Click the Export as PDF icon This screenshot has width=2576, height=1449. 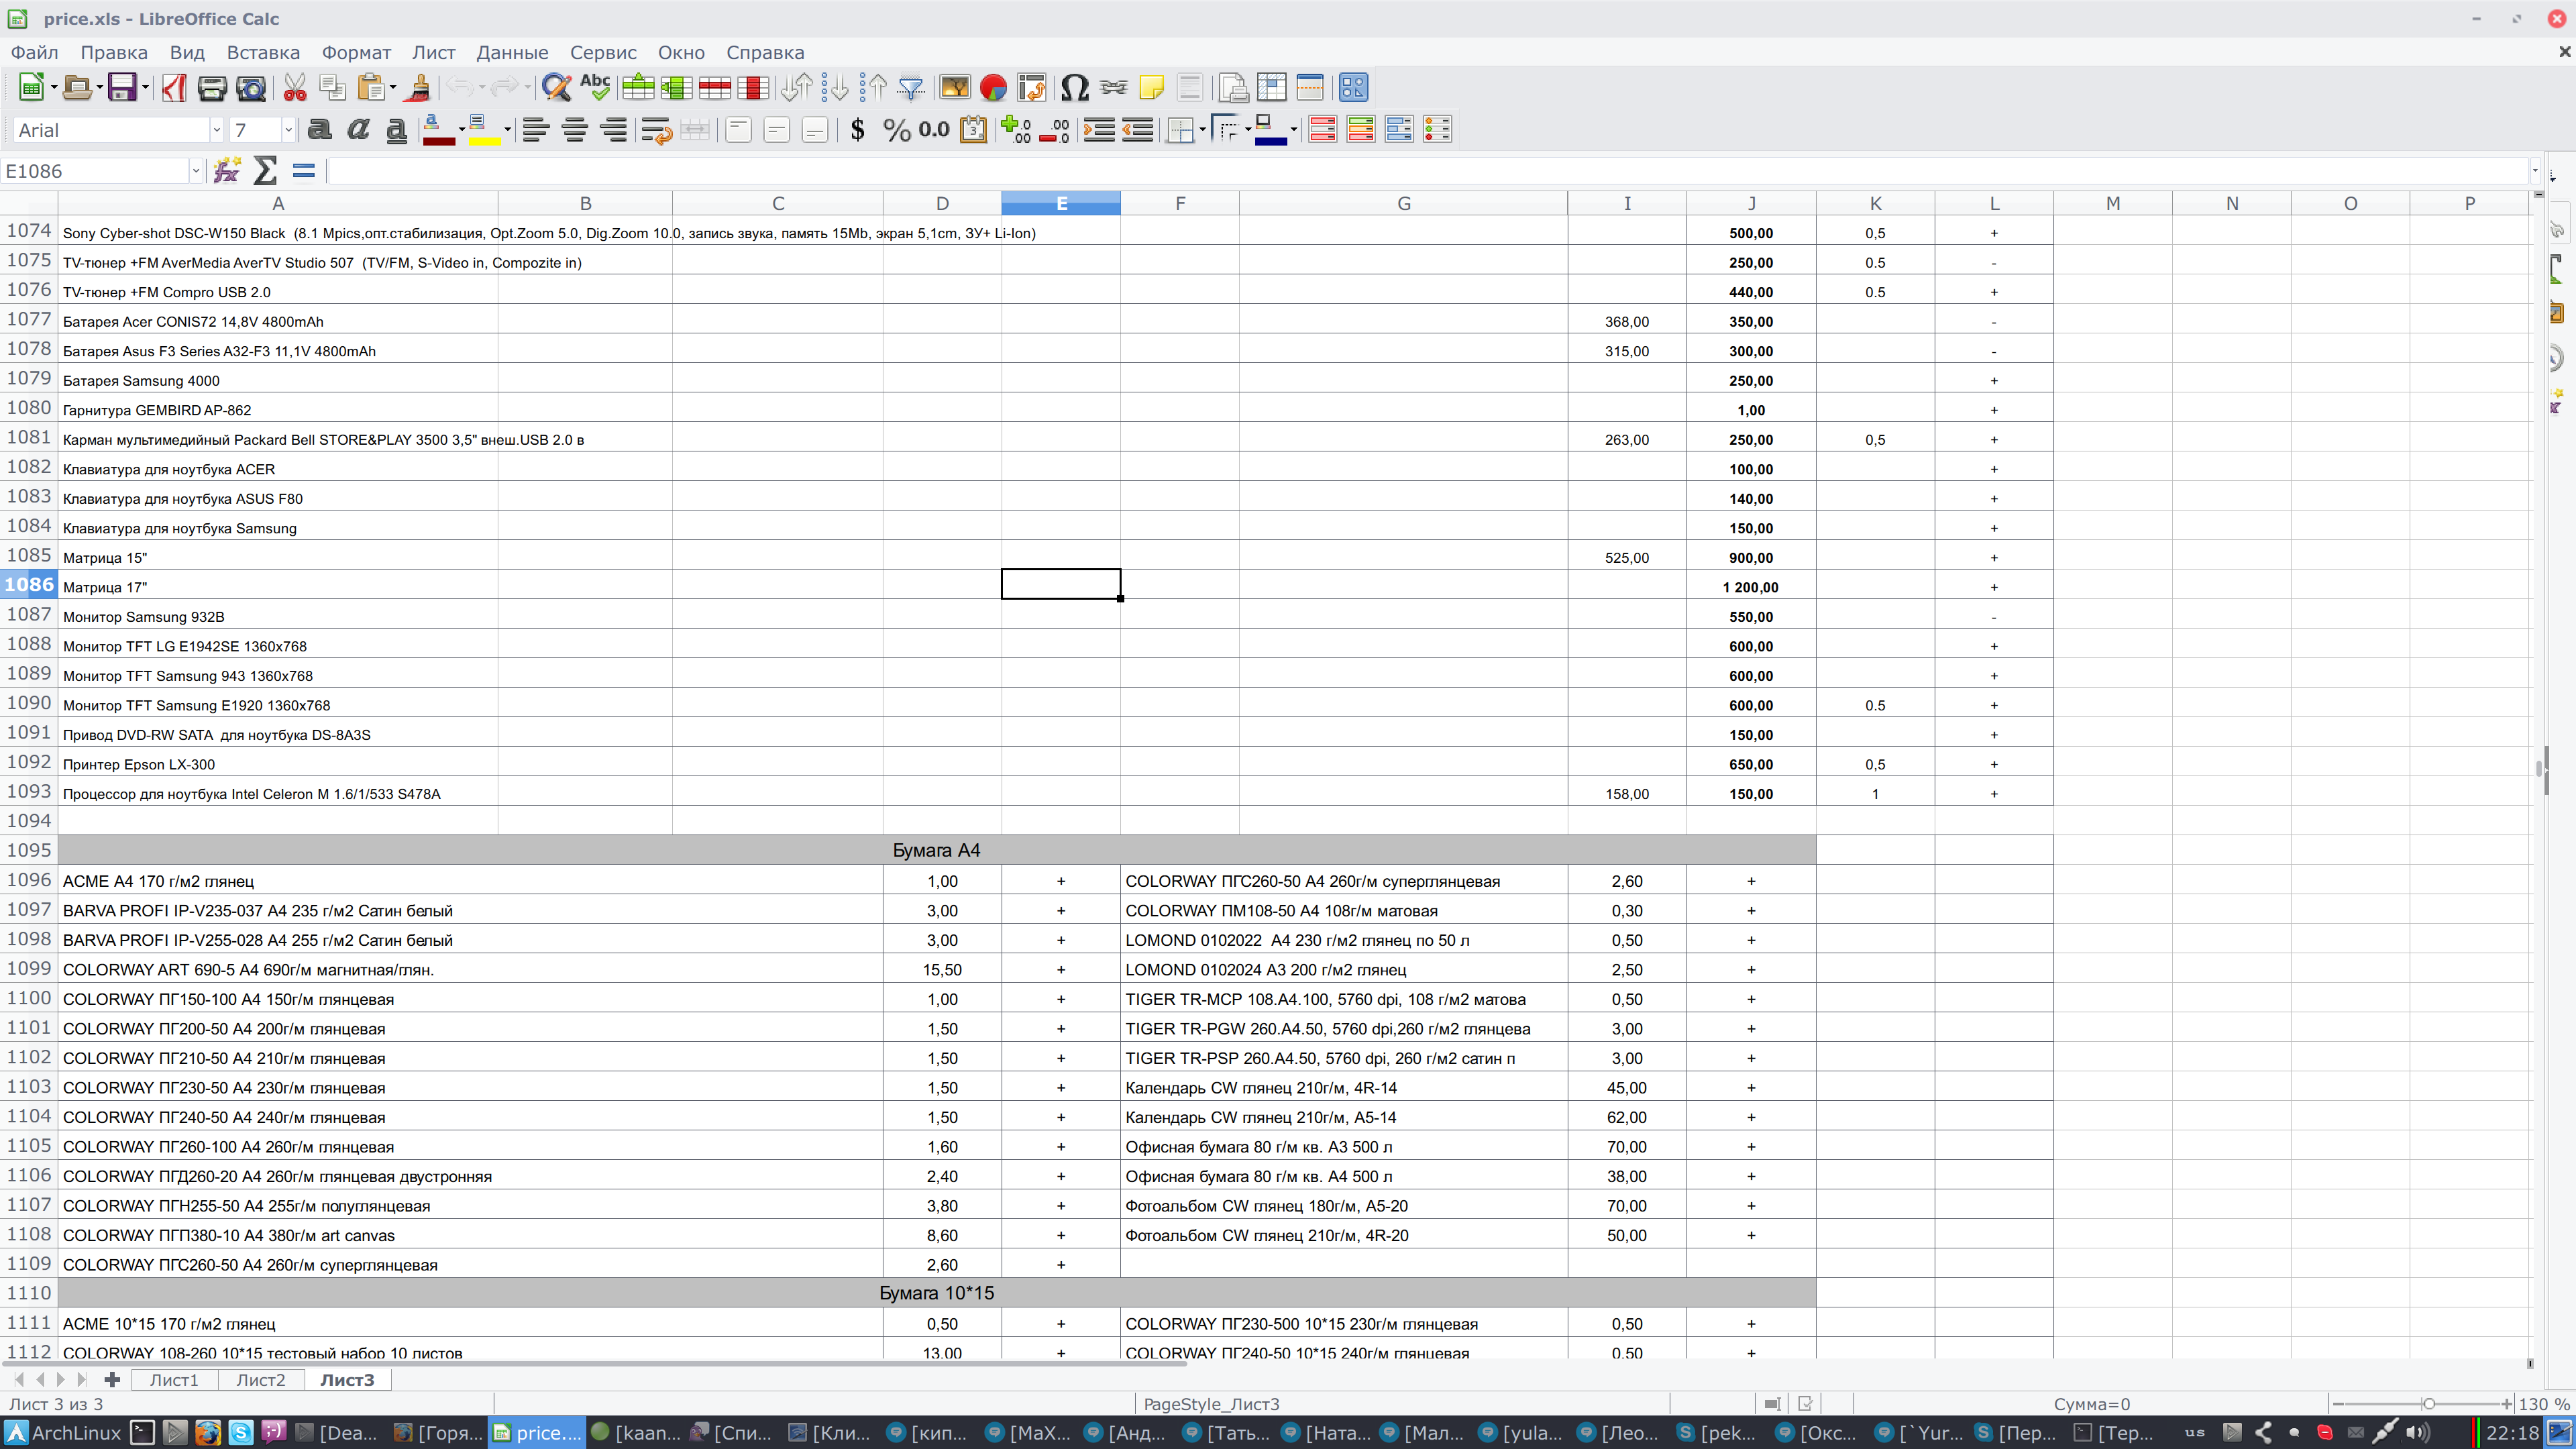pyautogui.click(x=174, y=88)
